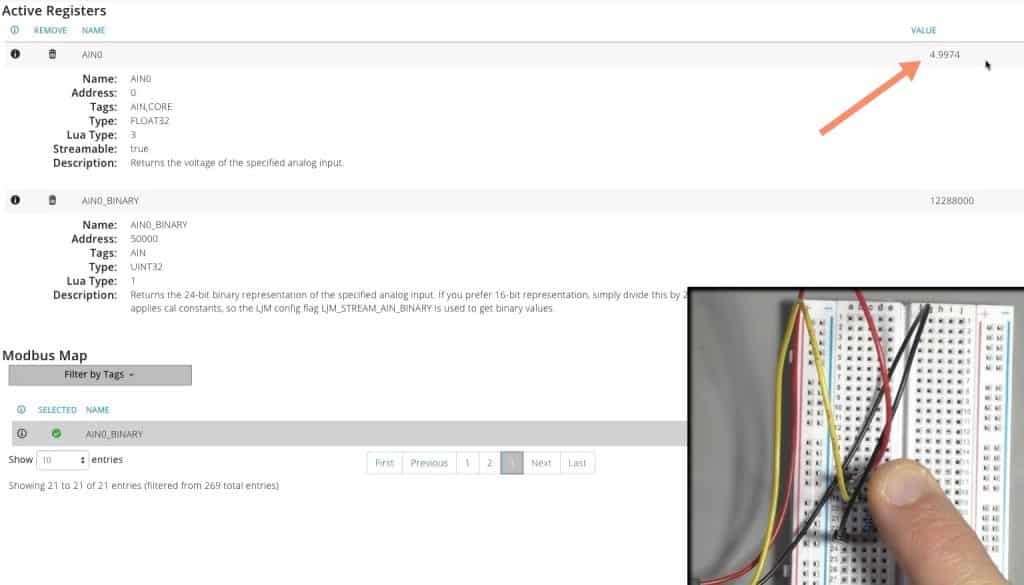Image resolution: width=1024 pixels, height=585 pixels.
Task: Sort Modbus Map by NAME column
Action: (x=97, y=409)
